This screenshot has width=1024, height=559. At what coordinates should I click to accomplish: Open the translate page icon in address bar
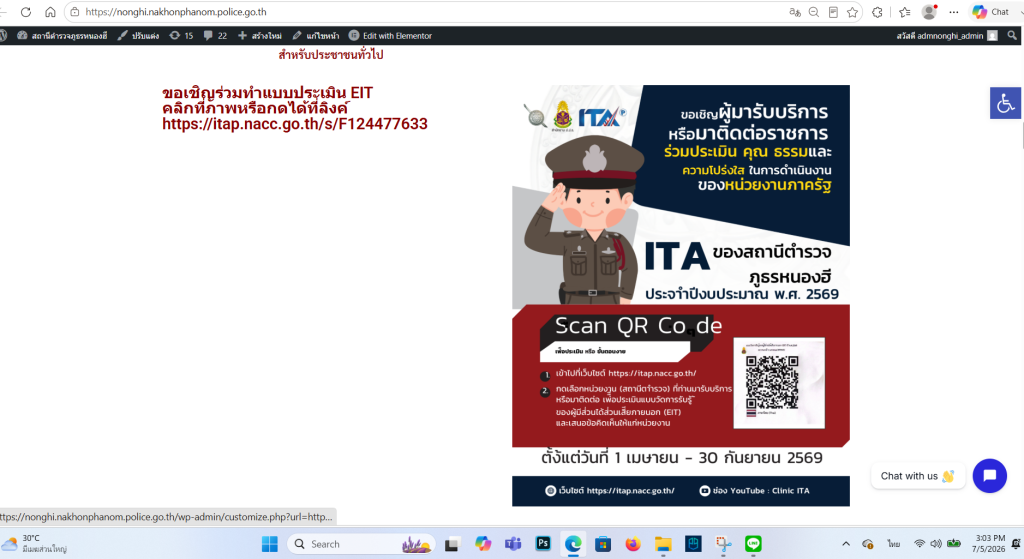pos(795,12)
